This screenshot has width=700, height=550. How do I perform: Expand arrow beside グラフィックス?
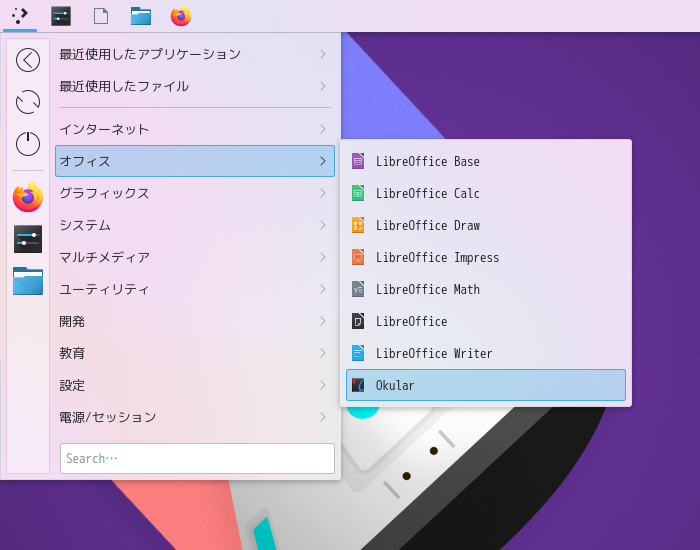pyautogui.click(x=323, y=193)
